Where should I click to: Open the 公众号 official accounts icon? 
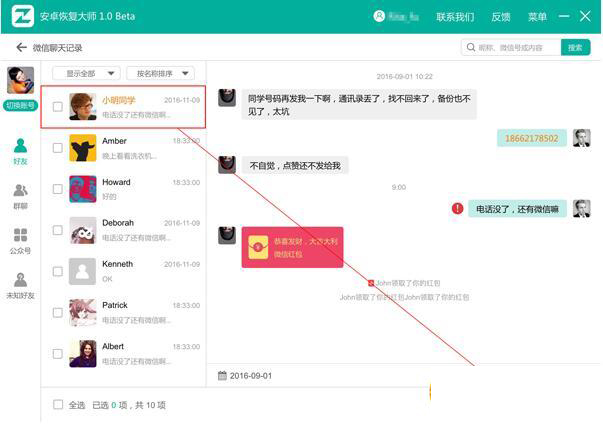pyautogui.click(x=20, y=241)
